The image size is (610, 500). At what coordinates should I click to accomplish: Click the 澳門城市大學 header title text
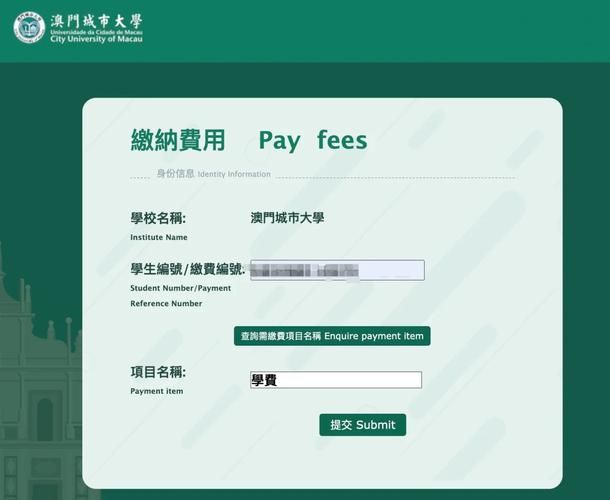(x=96, y=21)
